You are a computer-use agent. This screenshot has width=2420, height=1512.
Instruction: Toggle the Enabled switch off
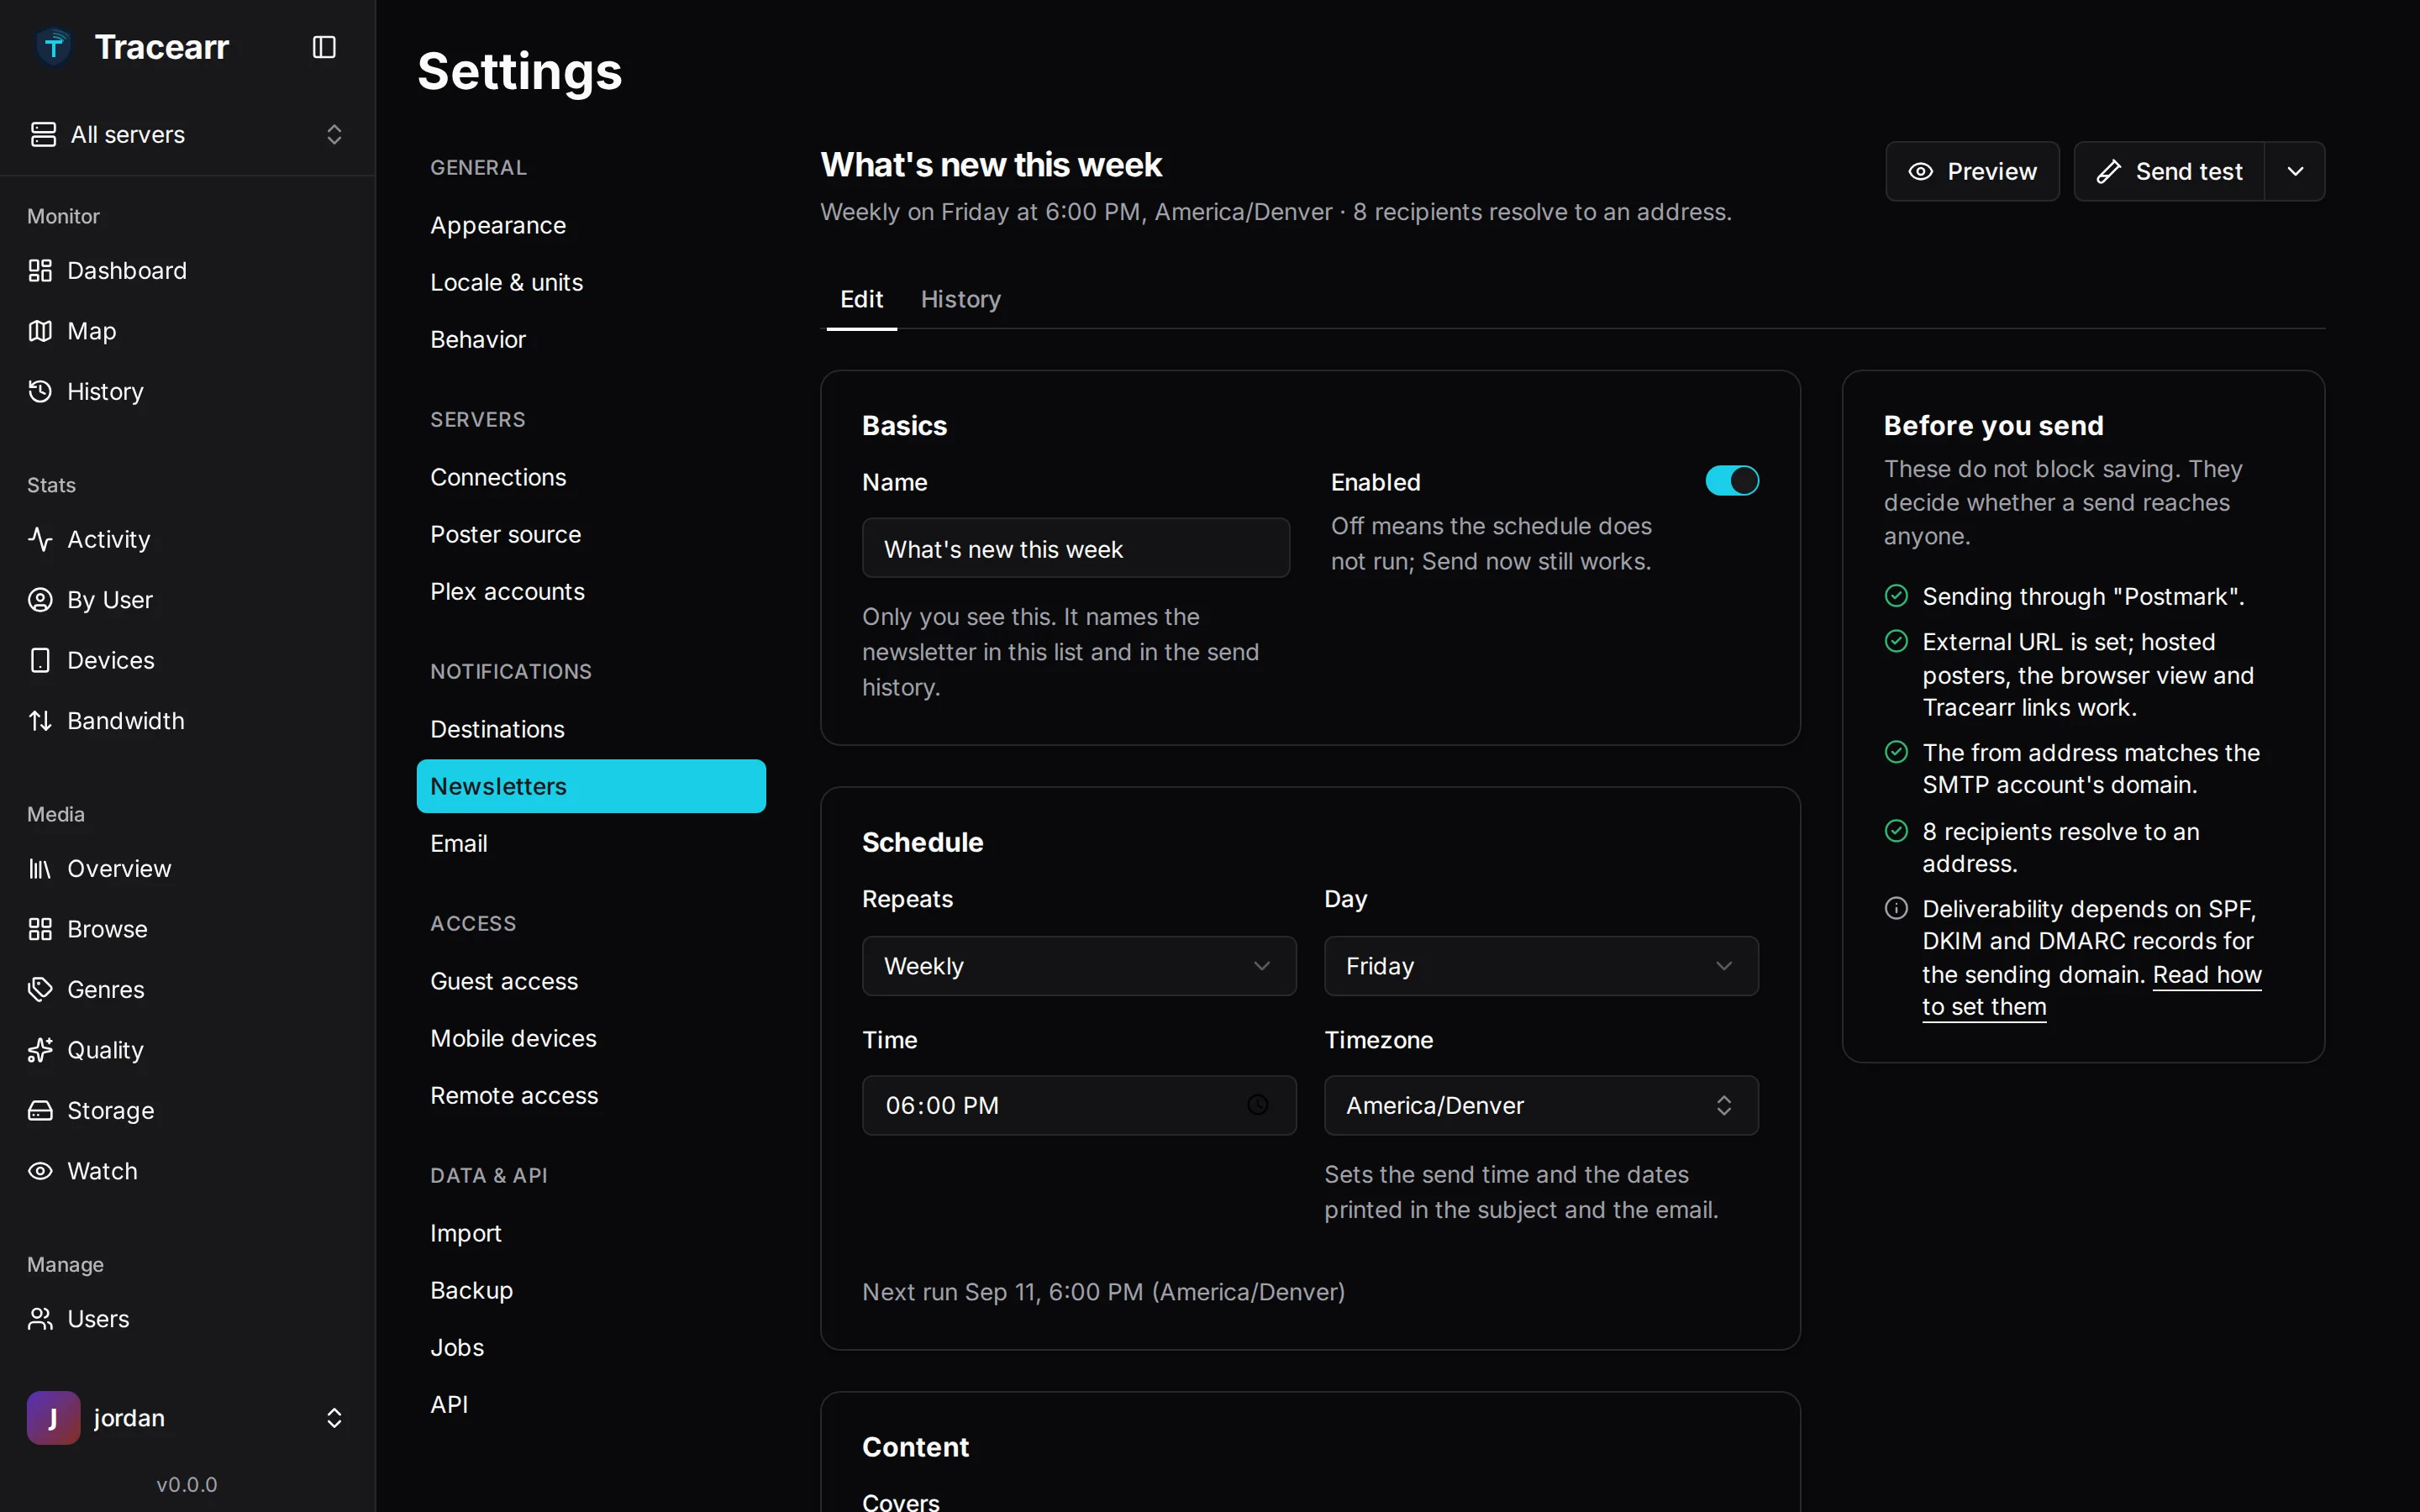tap(1732, 481)
